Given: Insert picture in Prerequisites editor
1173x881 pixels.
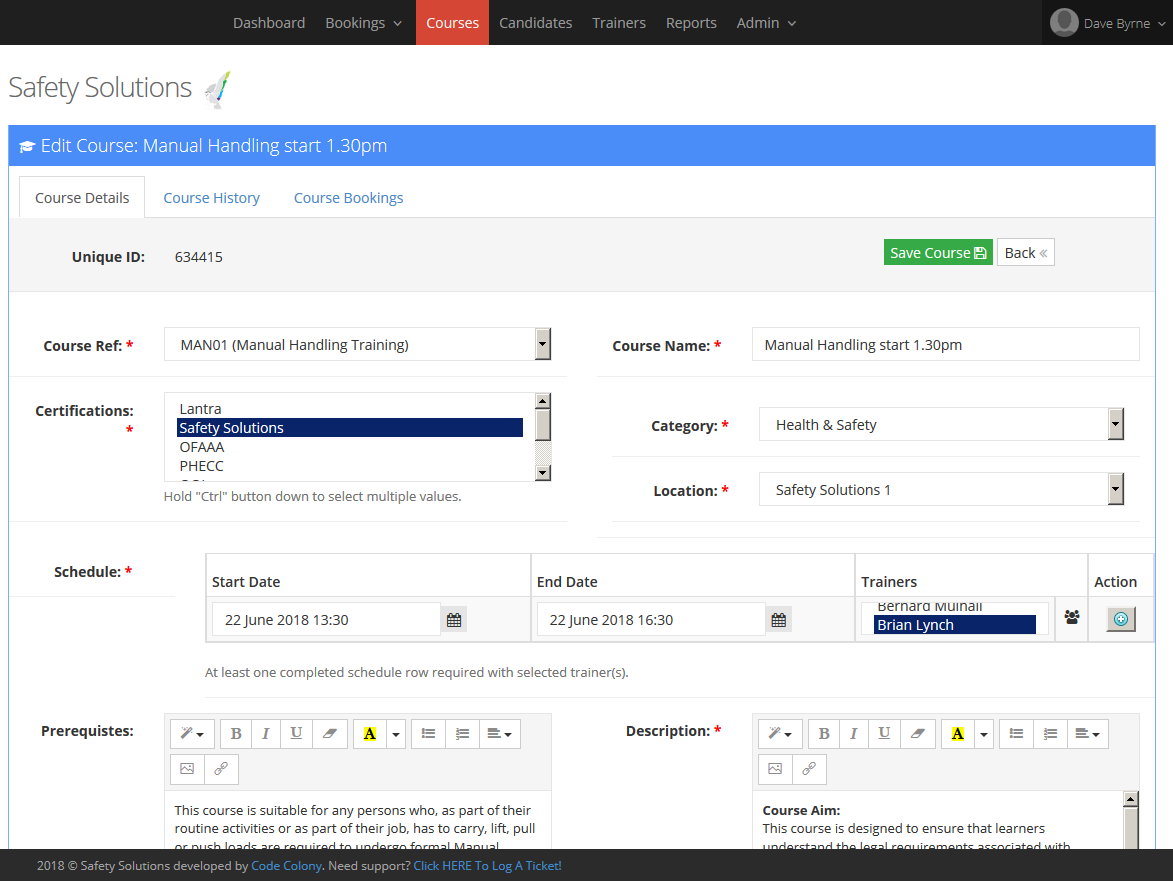Looking at the screenshot, I should [187, 769].
